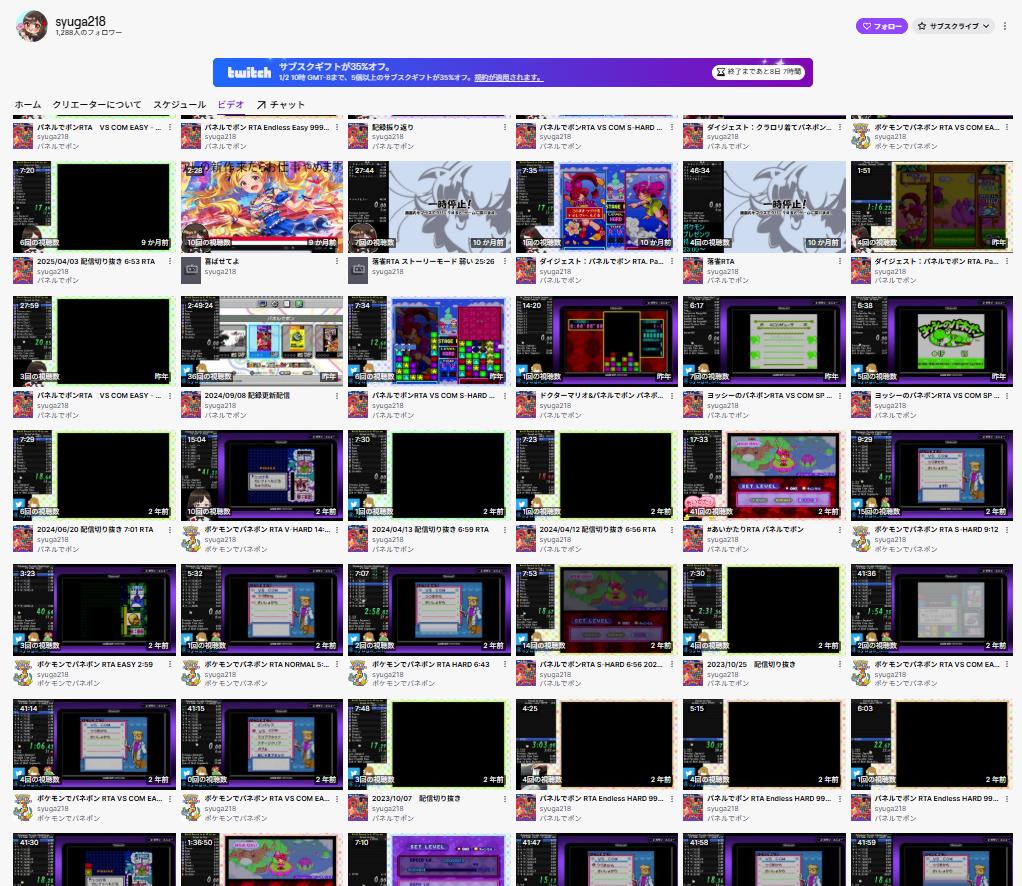Open the three-dot menu for the "喜ばせてよ" video

coord(337,262)
